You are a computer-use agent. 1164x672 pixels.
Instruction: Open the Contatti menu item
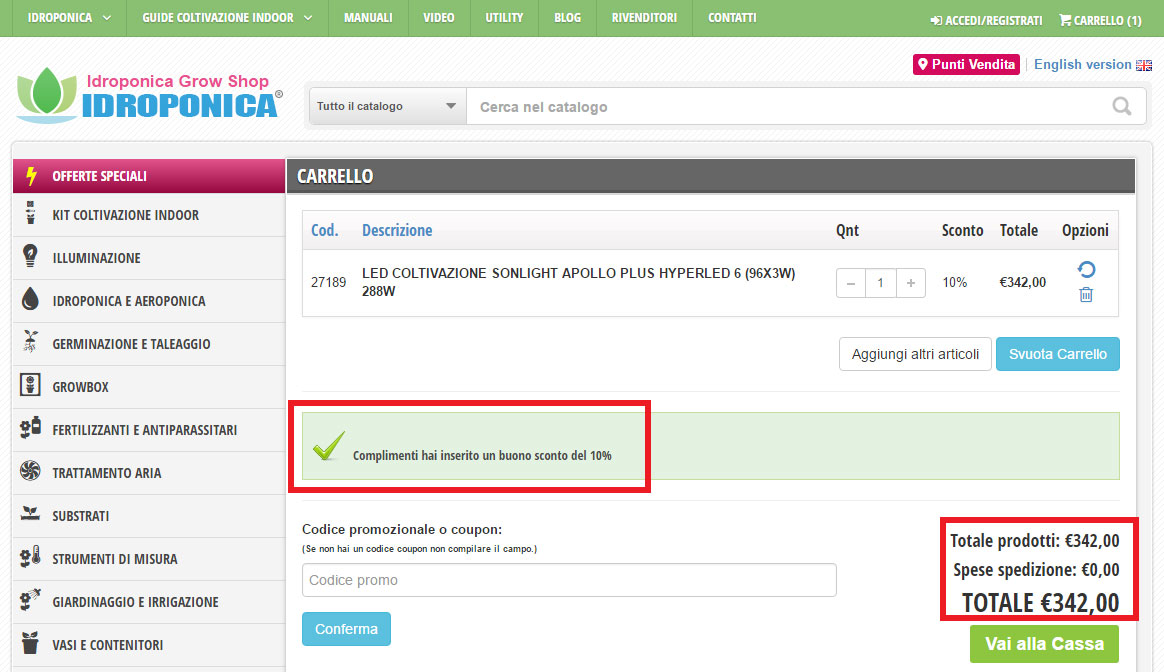(x=732, y=18)
